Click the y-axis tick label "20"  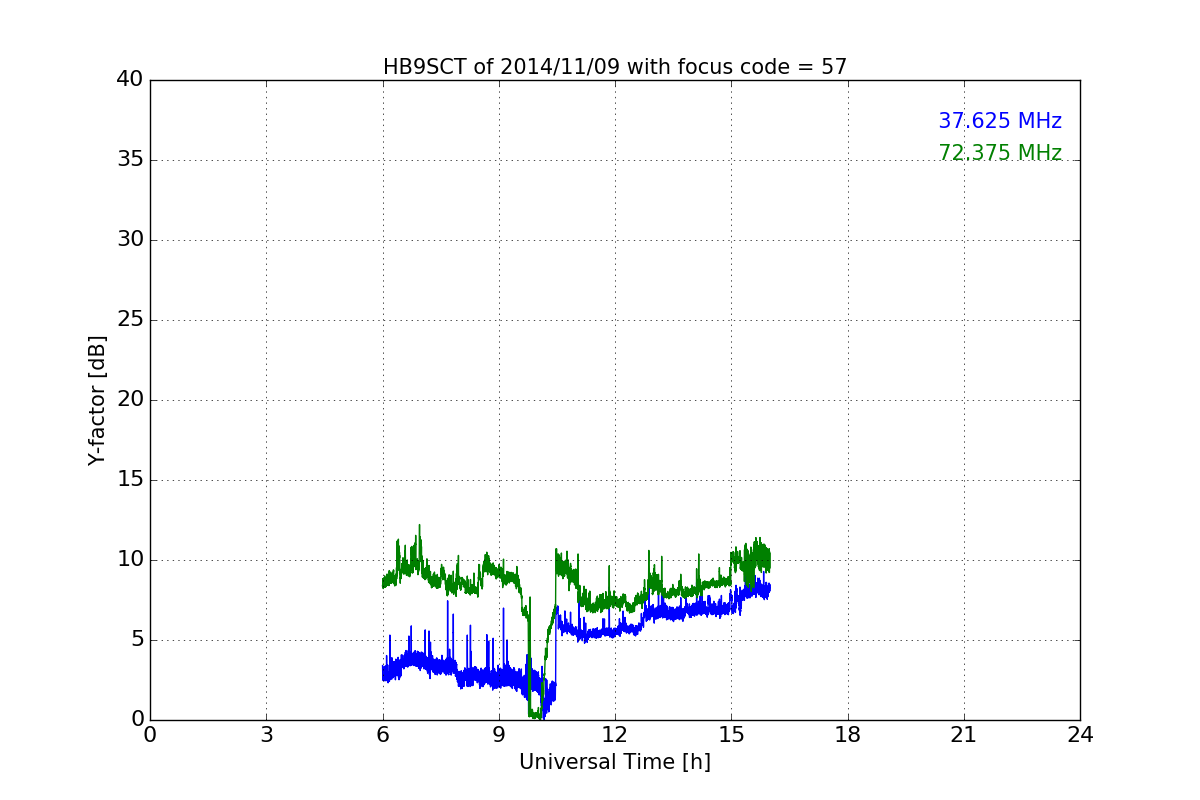click(130, 400)
